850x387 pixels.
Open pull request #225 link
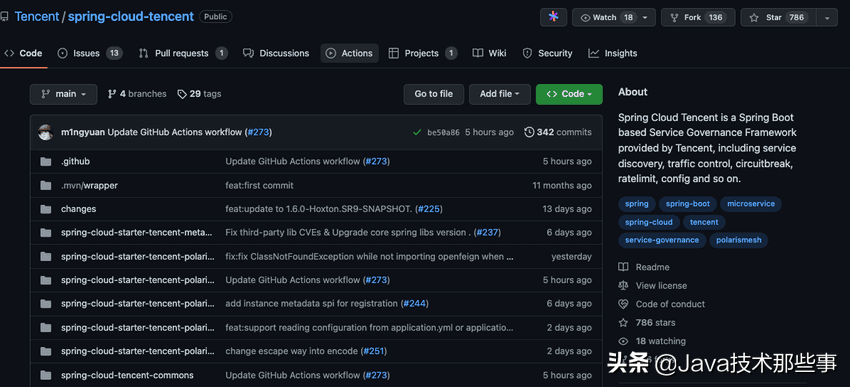[429, 209]
